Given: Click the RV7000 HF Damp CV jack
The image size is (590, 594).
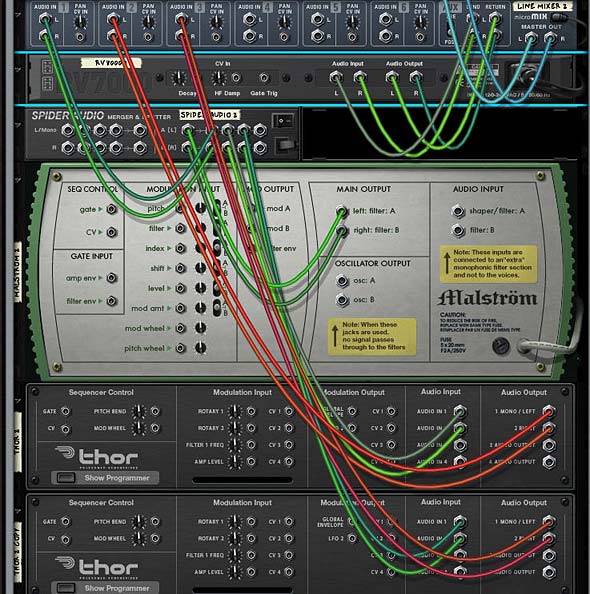Looking at the screenshot, I should pos(236,78).
